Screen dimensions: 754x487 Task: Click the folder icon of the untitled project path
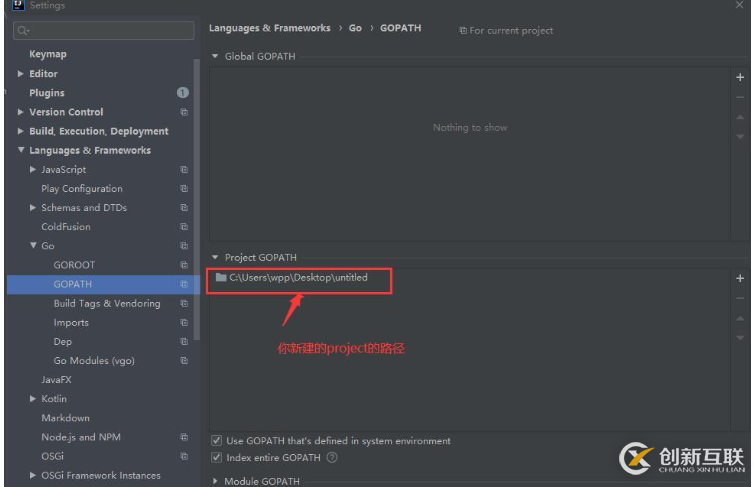(221, 277)
